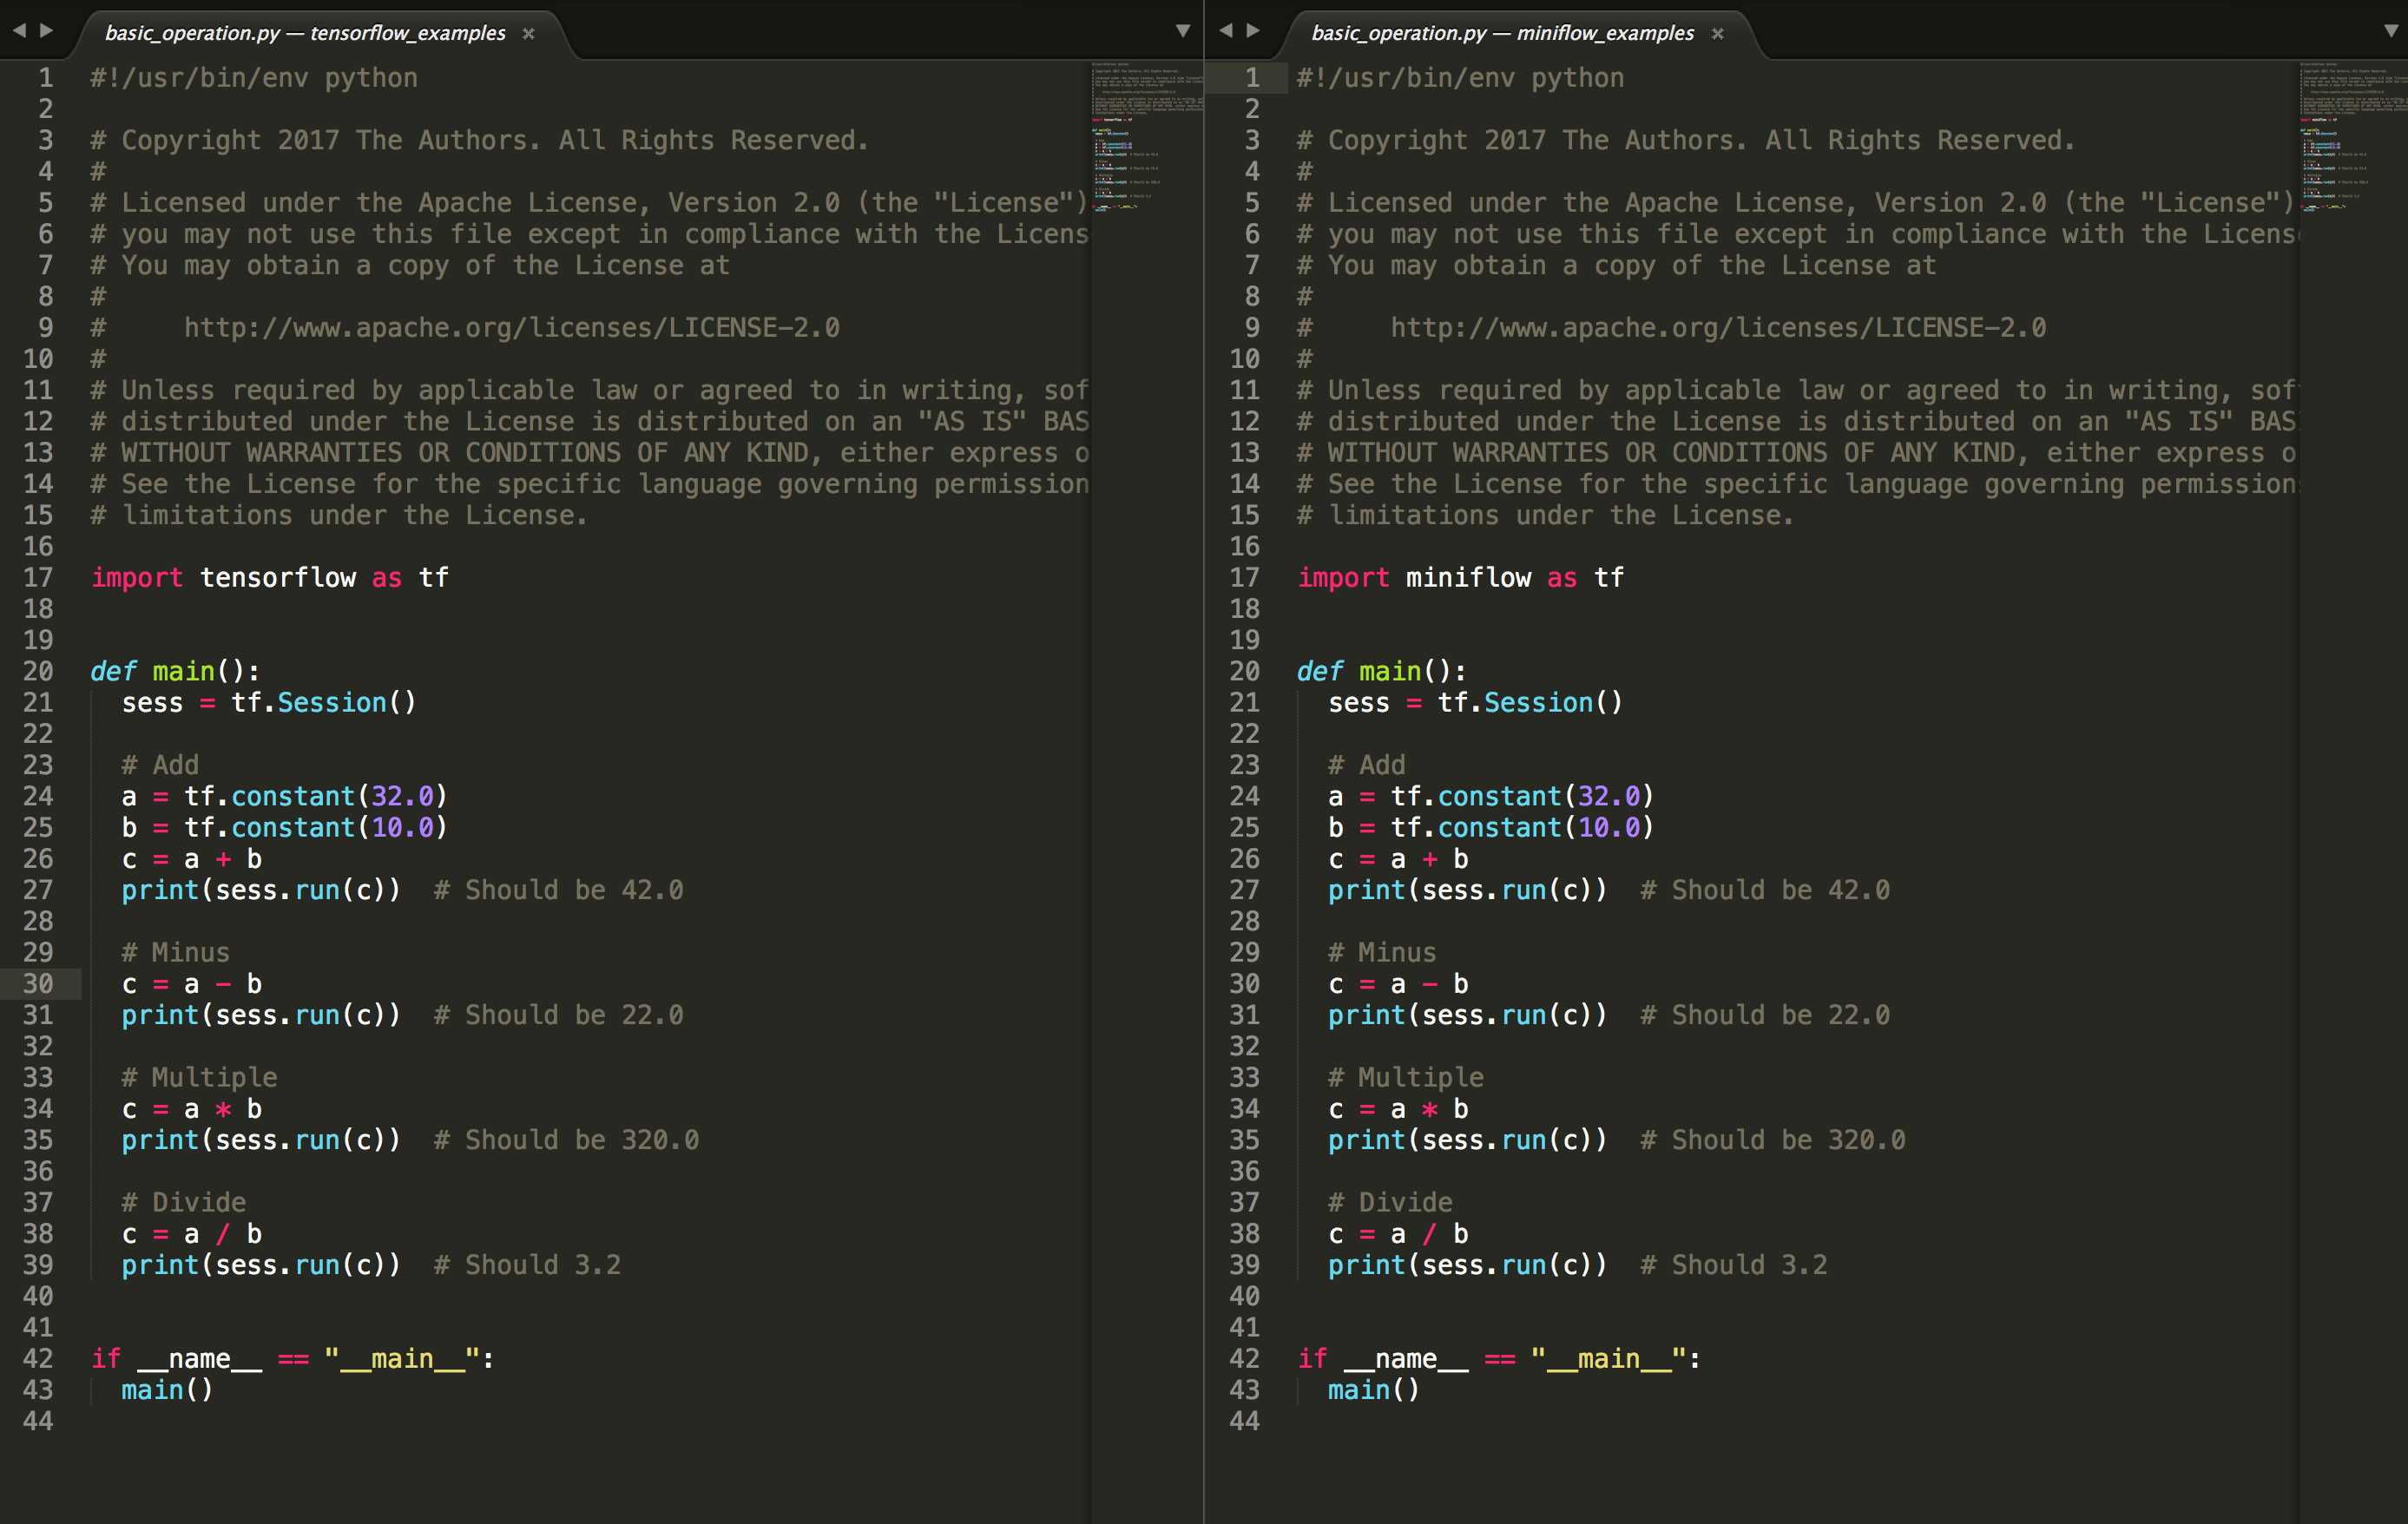Click line number 30 in the left gutter

pyautogui.click(x=38, y=984)
